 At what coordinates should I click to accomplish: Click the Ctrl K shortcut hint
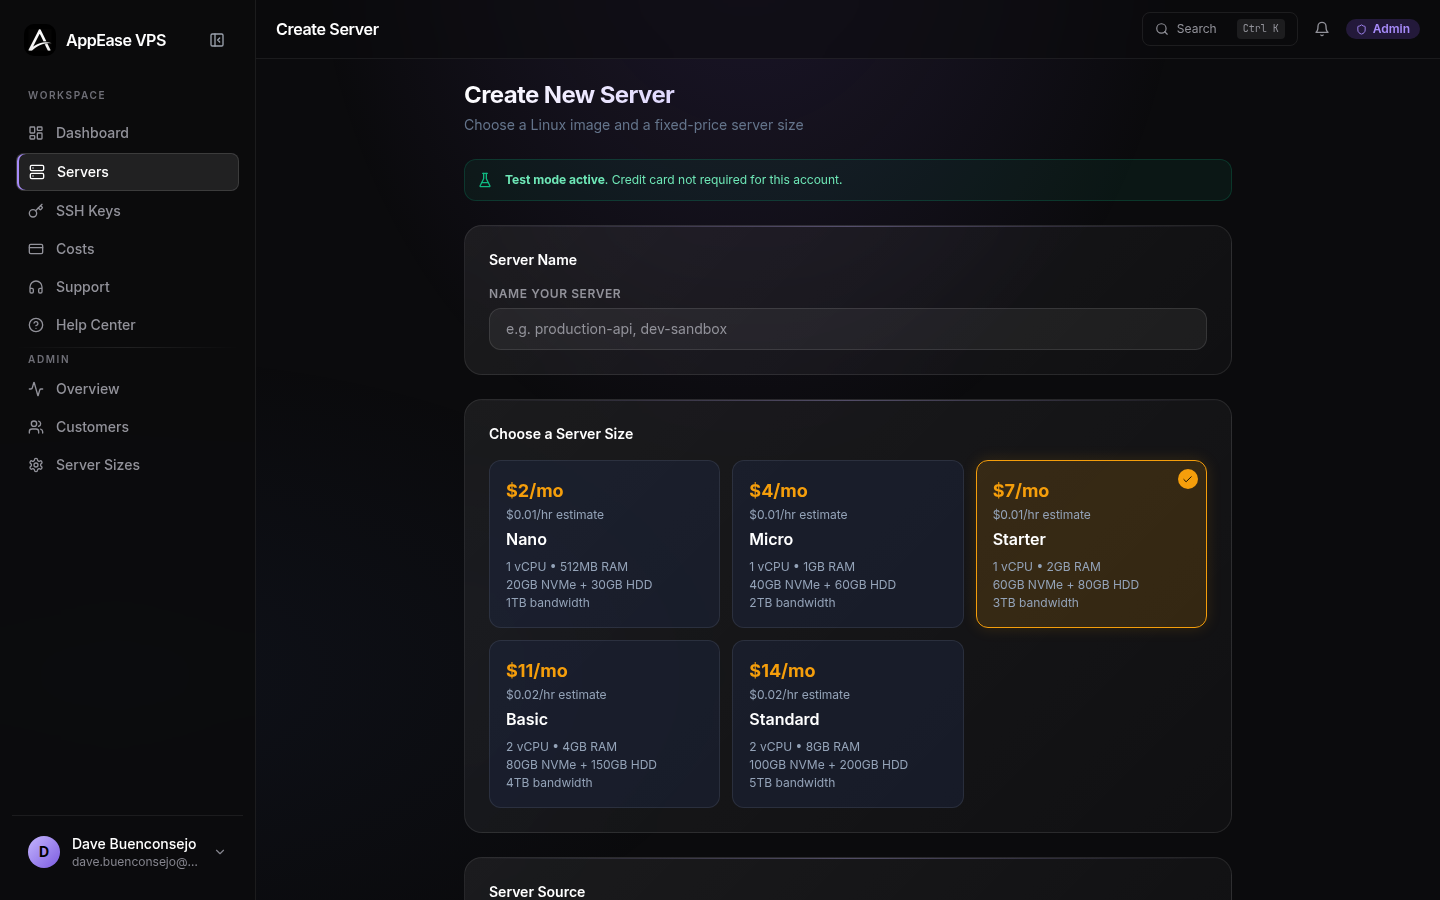(x=1261, y=29)
